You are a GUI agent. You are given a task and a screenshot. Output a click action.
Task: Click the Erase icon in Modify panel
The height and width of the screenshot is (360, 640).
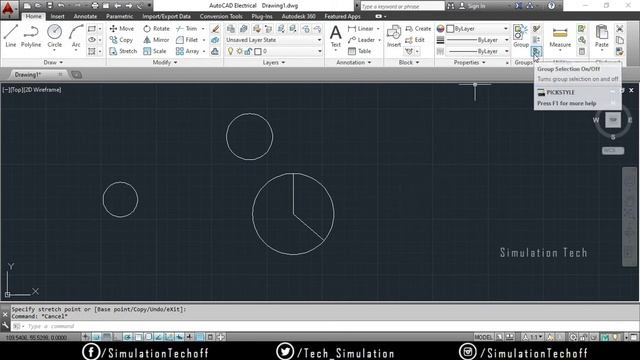pos(215,29)
